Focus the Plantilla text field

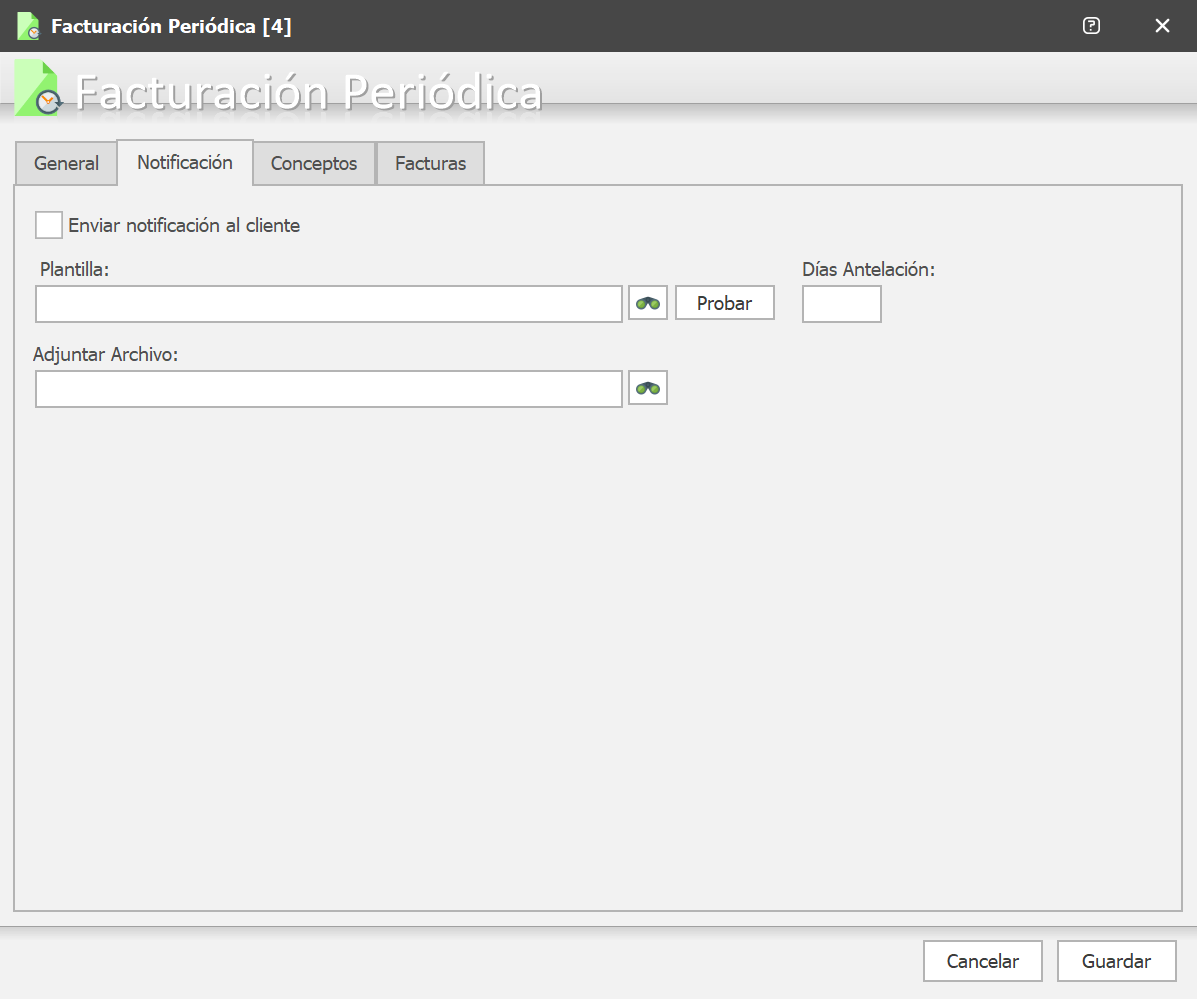329,304
